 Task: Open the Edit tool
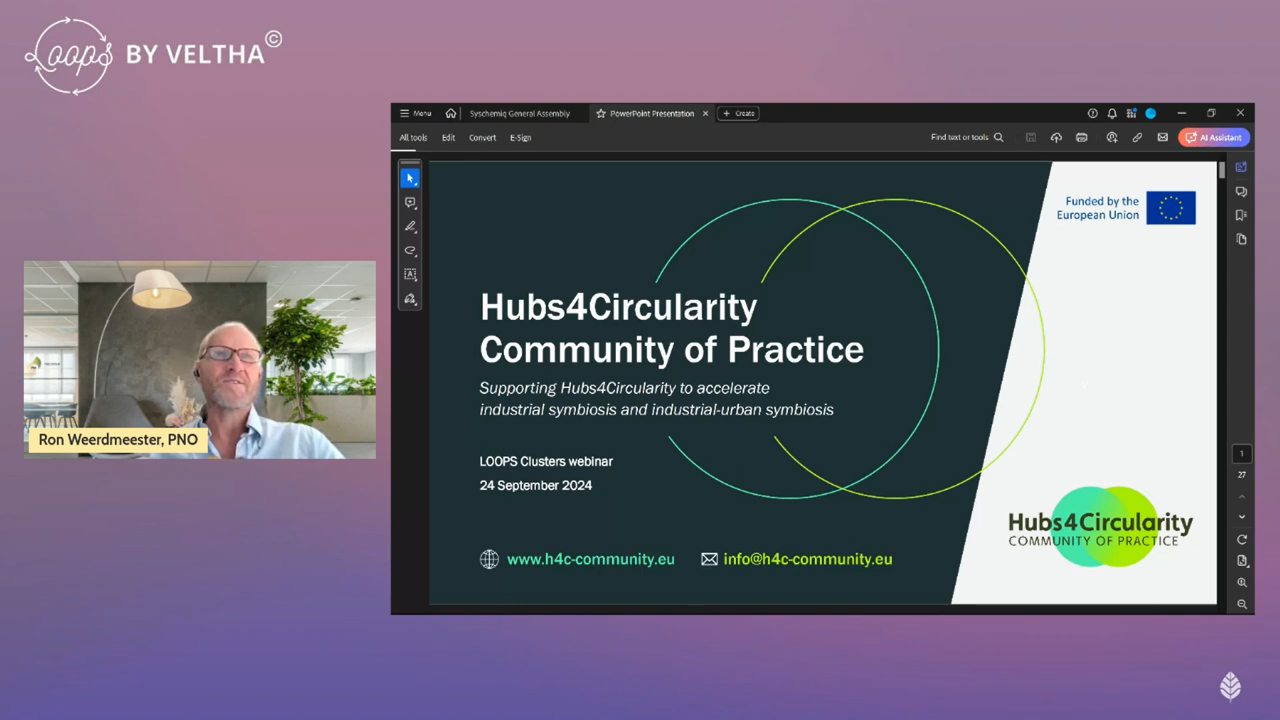click(x=448, y=138)
